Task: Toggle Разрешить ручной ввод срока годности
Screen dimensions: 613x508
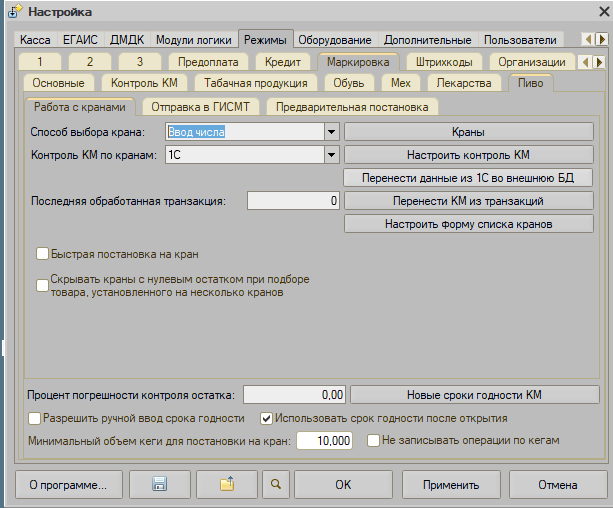Action: click(36, 418)
